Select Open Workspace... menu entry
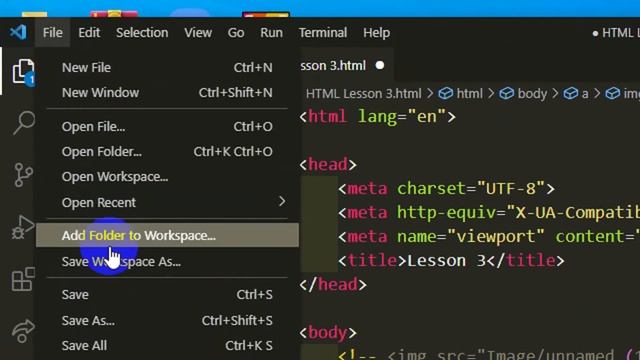640x360 pixels. [167, 177]
